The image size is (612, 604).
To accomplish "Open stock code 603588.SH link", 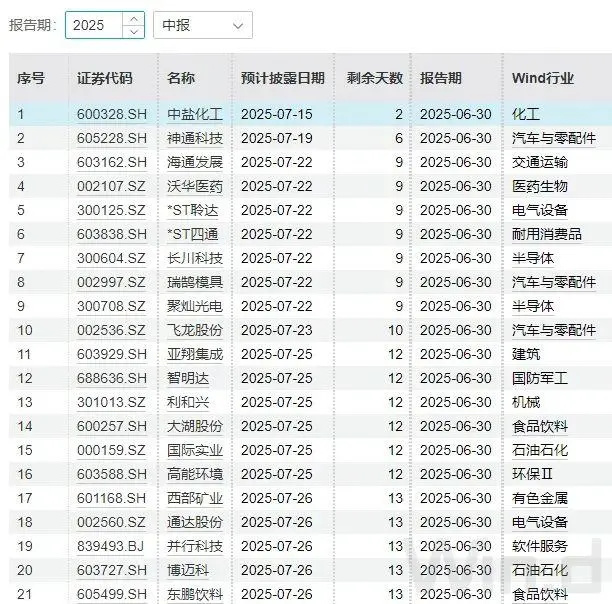I will coord(112,474).
